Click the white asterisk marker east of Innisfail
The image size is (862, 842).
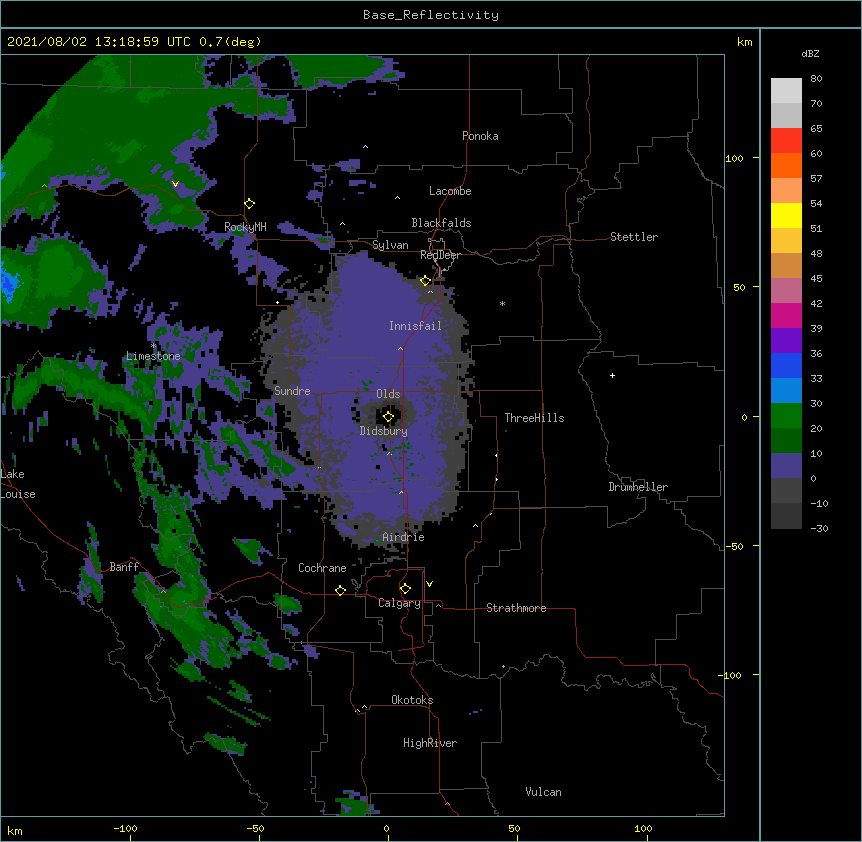coord(502,303)
